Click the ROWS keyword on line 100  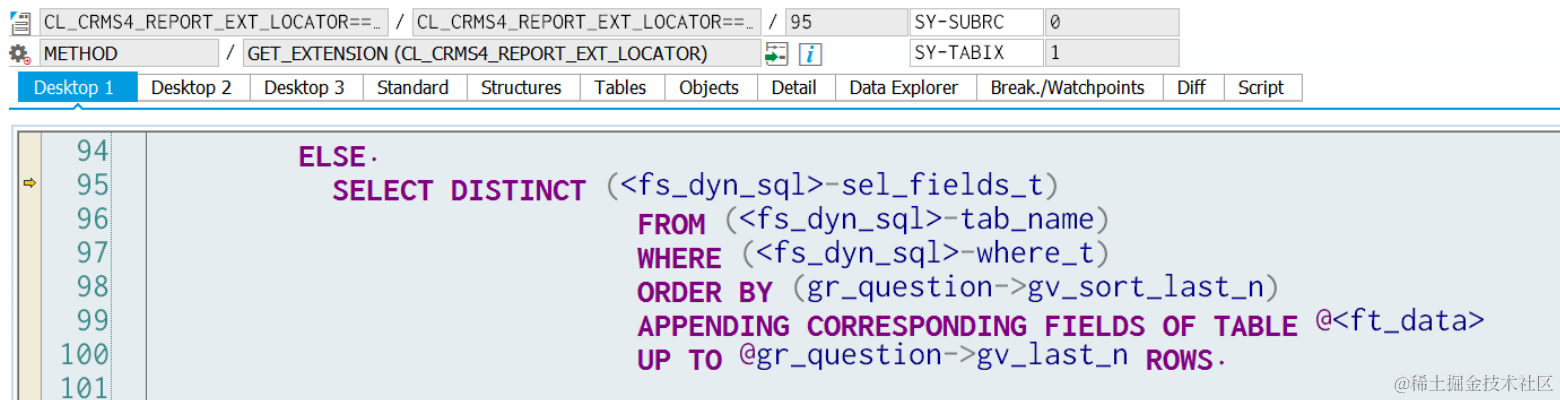[x=1179, y=361]
